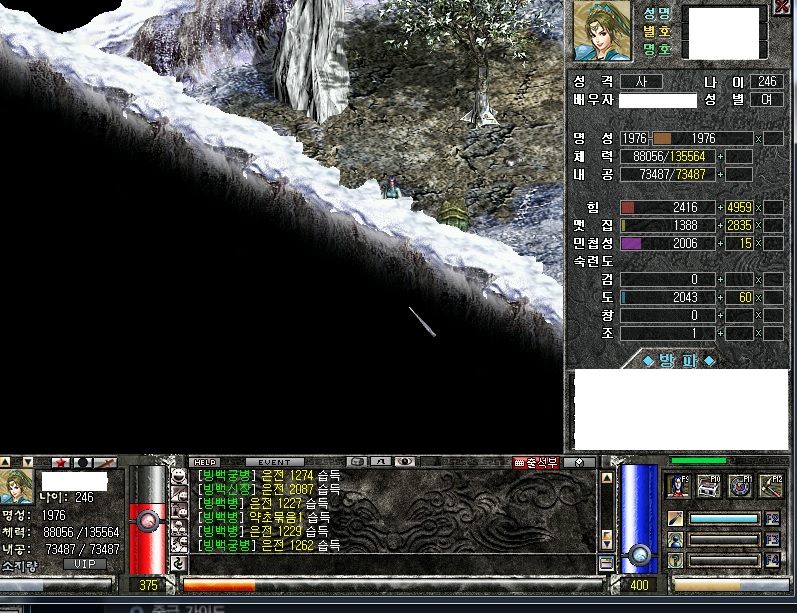
Task: Click the chat window toggle icon
Action: [x=606, y=563]
